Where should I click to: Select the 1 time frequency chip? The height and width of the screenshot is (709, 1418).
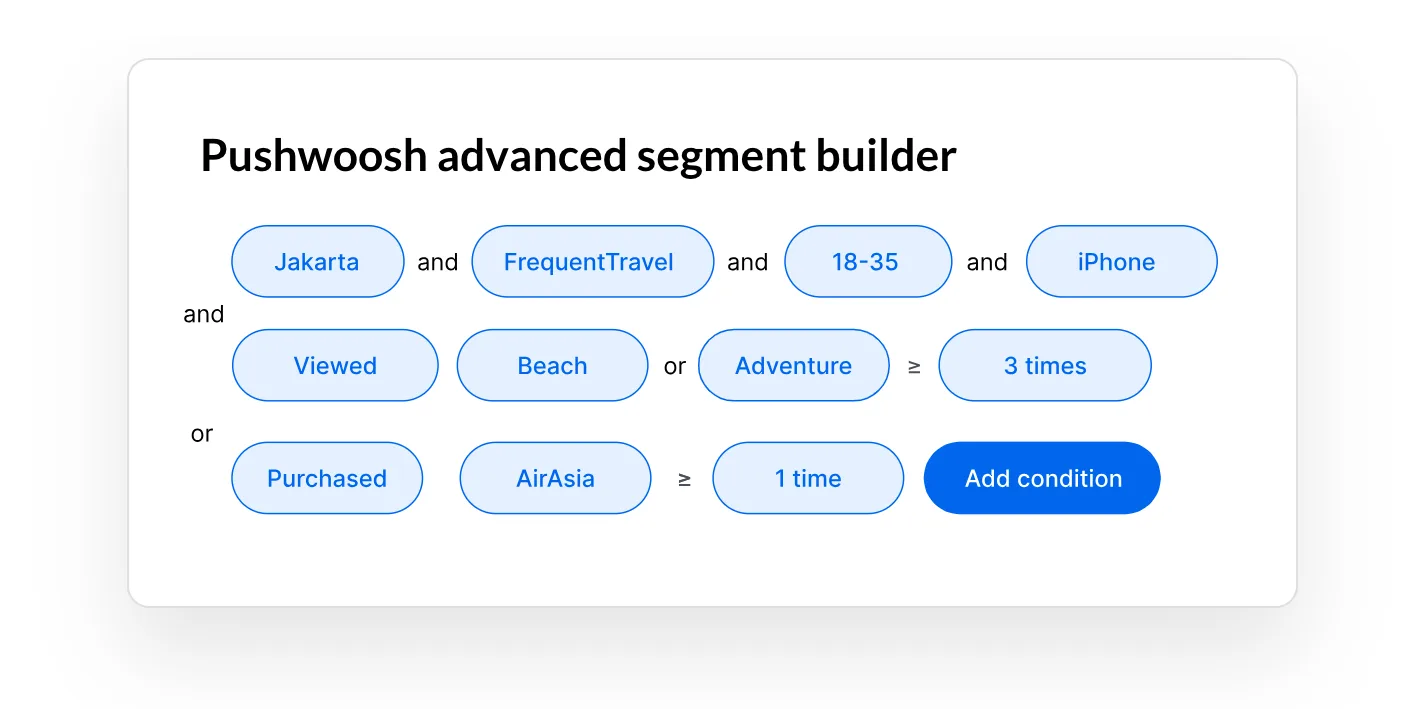tap(807, 478)
